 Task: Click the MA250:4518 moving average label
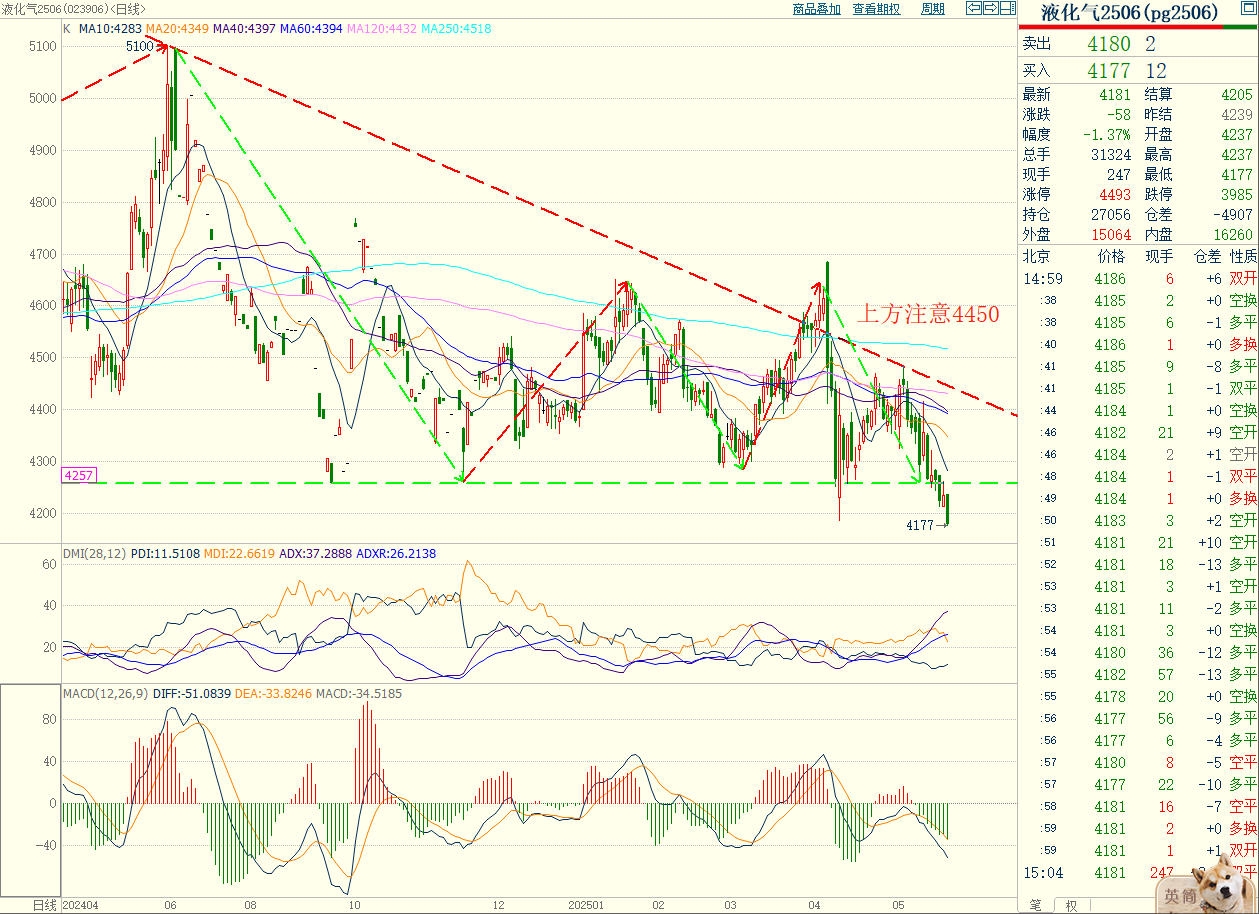click(456, 29)
